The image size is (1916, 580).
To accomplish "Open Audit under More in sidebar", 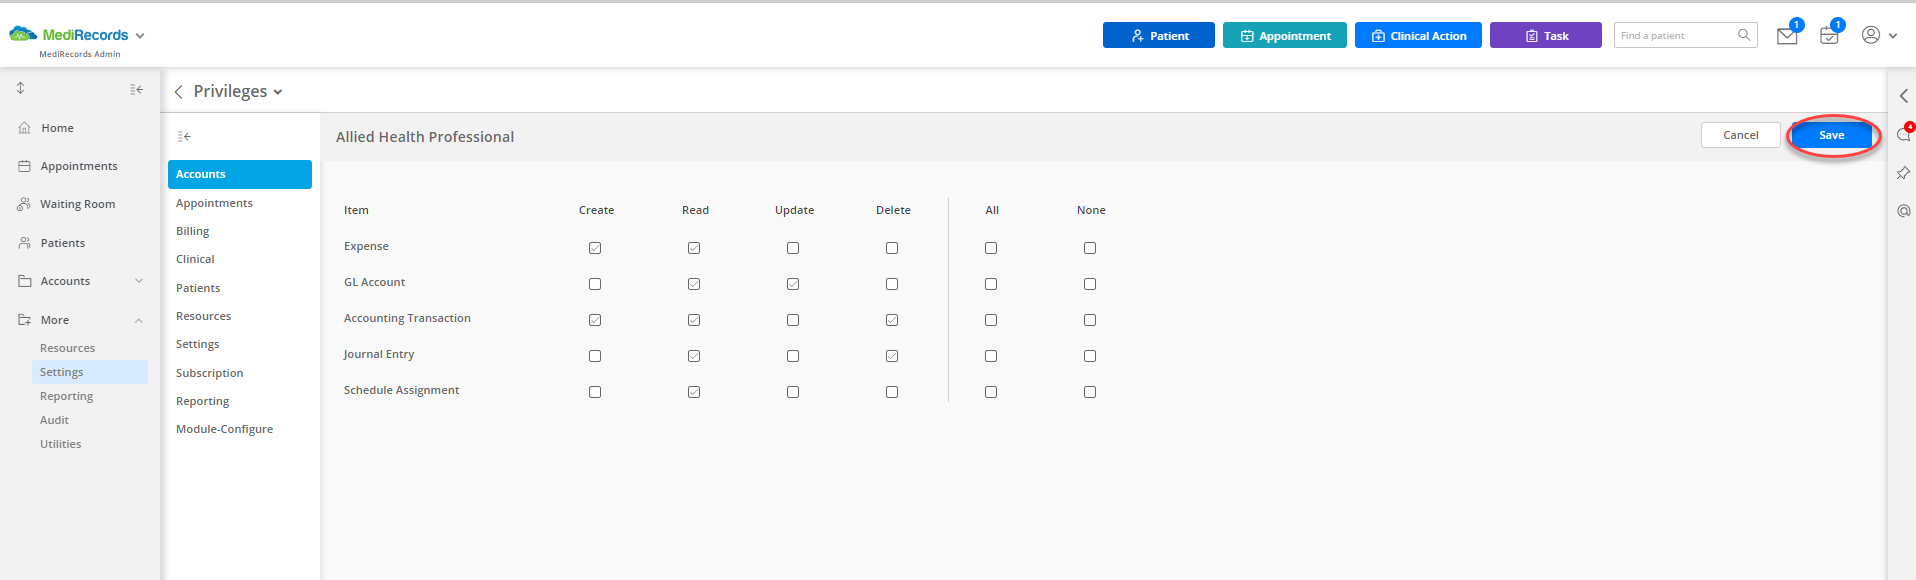I will point(55,420).
